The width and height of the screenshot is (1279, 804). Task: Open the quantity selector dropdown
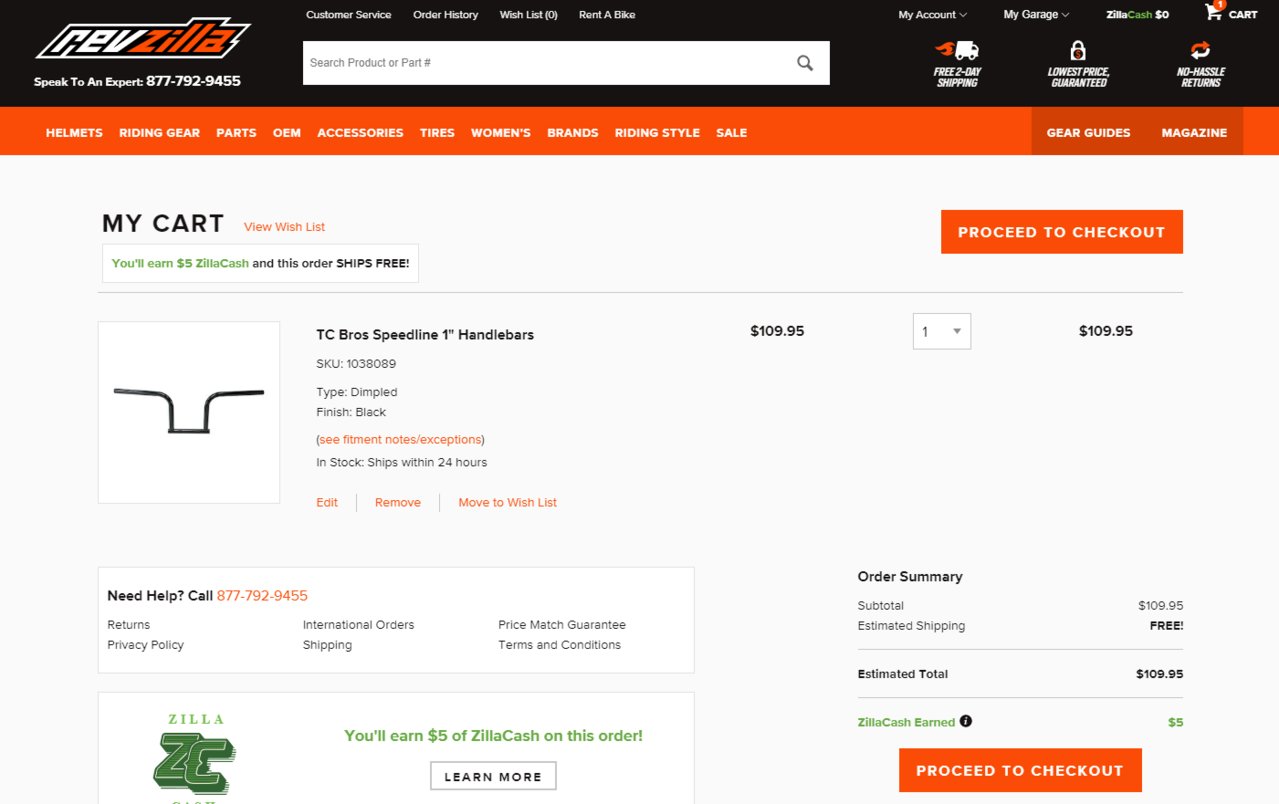pyautogui.click(x=942, y=331)
